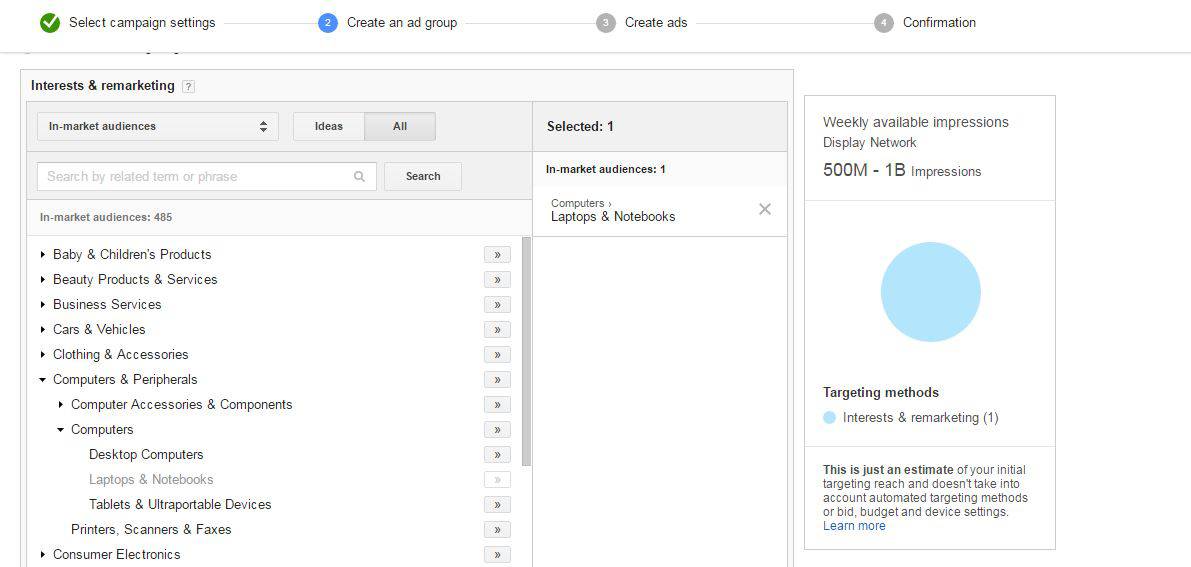The height and width of the screenshot is (567, 1191).
Task: Add Computer Accessories & Components via » button
Action: click(497, 405)
